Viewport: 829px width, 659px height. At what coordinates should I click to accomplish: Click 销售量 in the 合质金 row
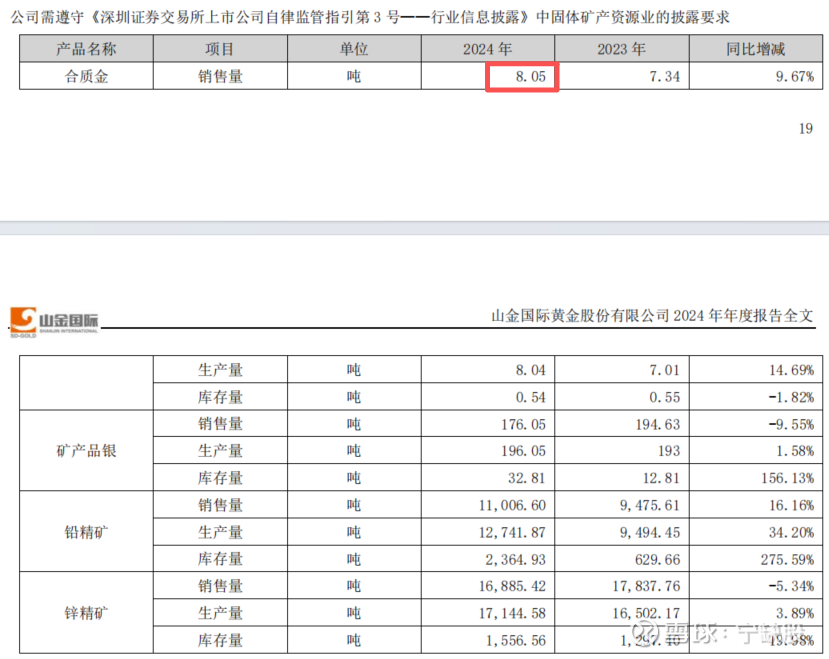(x=220, y=77)
